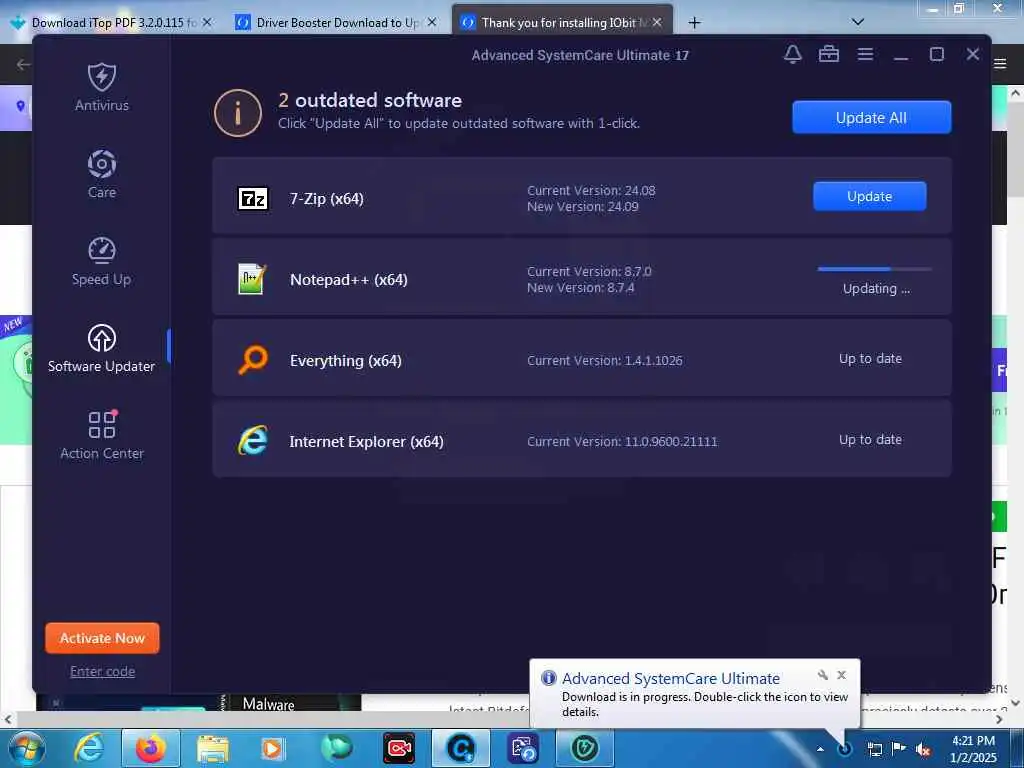This screenshot has width=1024, height=768.
Task: Close the Driver Booster Download tab
Action: pyautogui.click(x=432, y=22)
